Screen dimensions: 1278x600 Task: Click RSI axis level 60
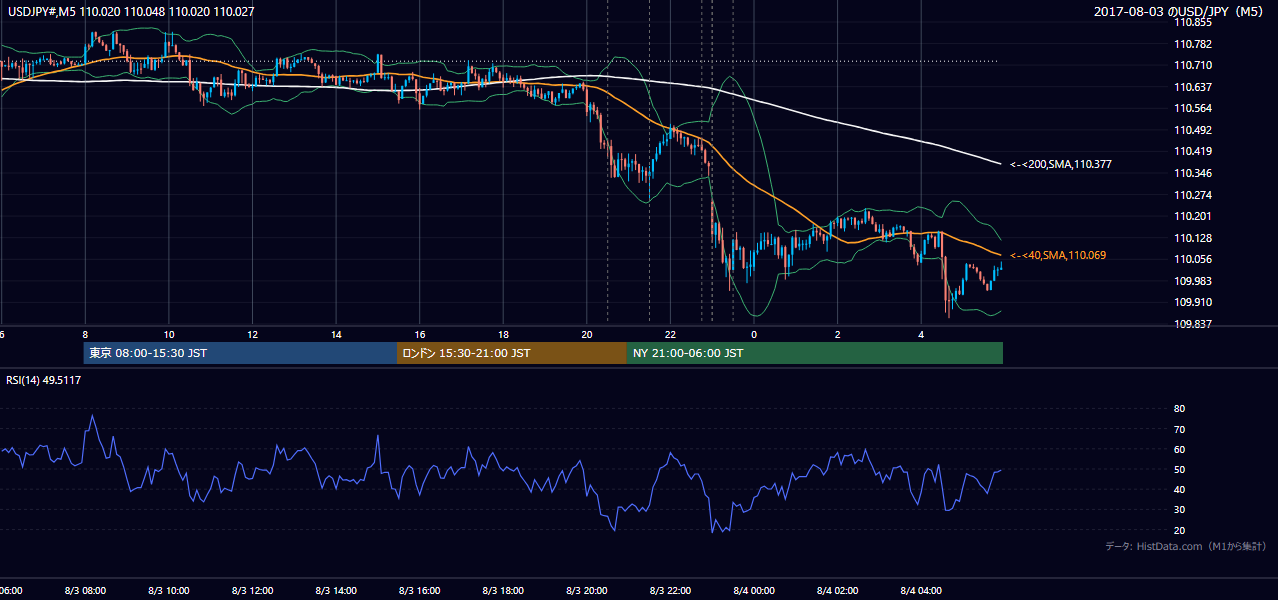1180,449
